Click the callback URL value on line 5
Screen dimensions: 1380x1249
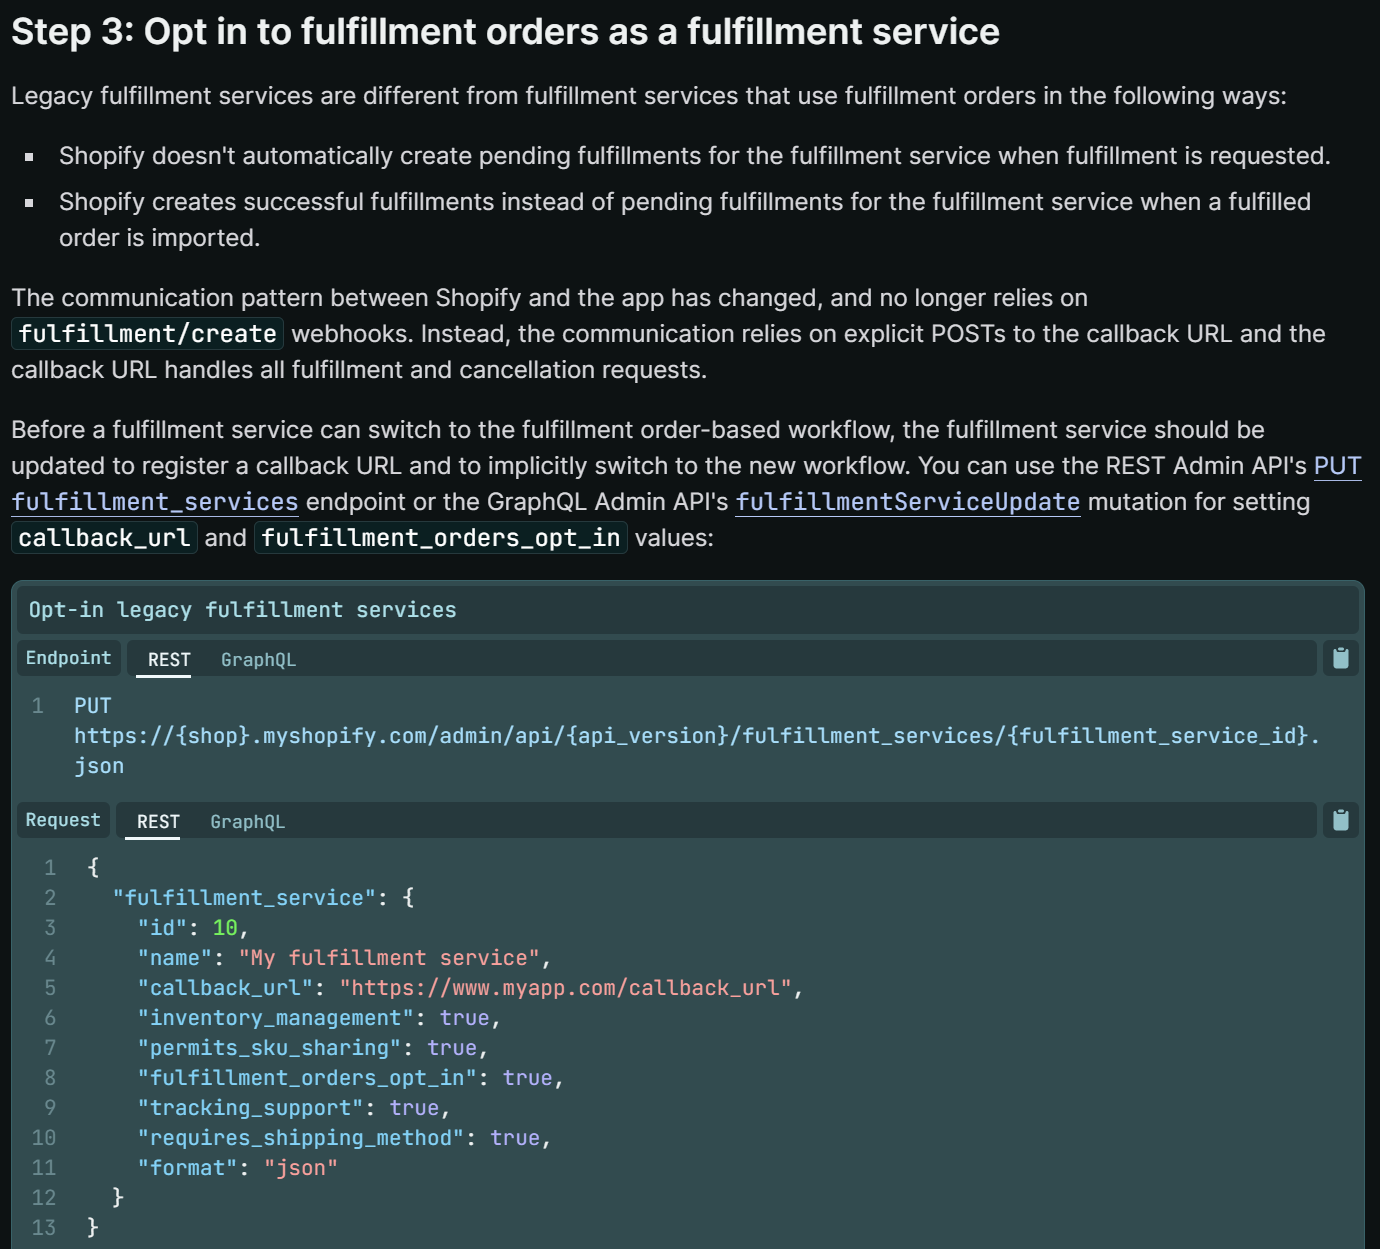[x=570, y=987]
